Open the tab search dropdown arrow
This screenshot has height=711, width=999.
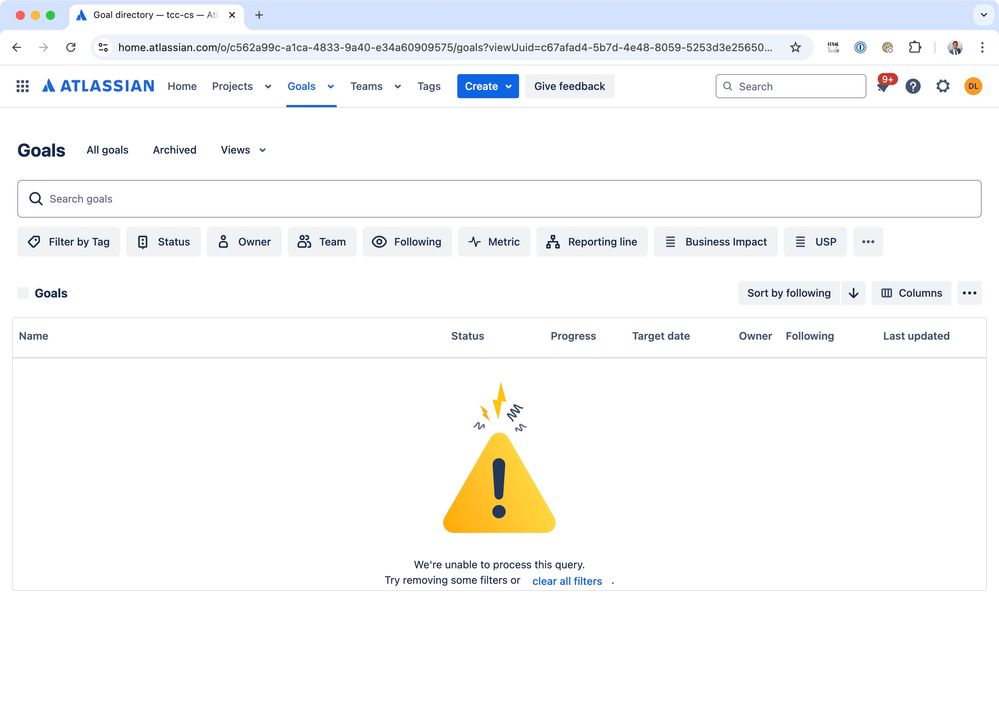983,15
